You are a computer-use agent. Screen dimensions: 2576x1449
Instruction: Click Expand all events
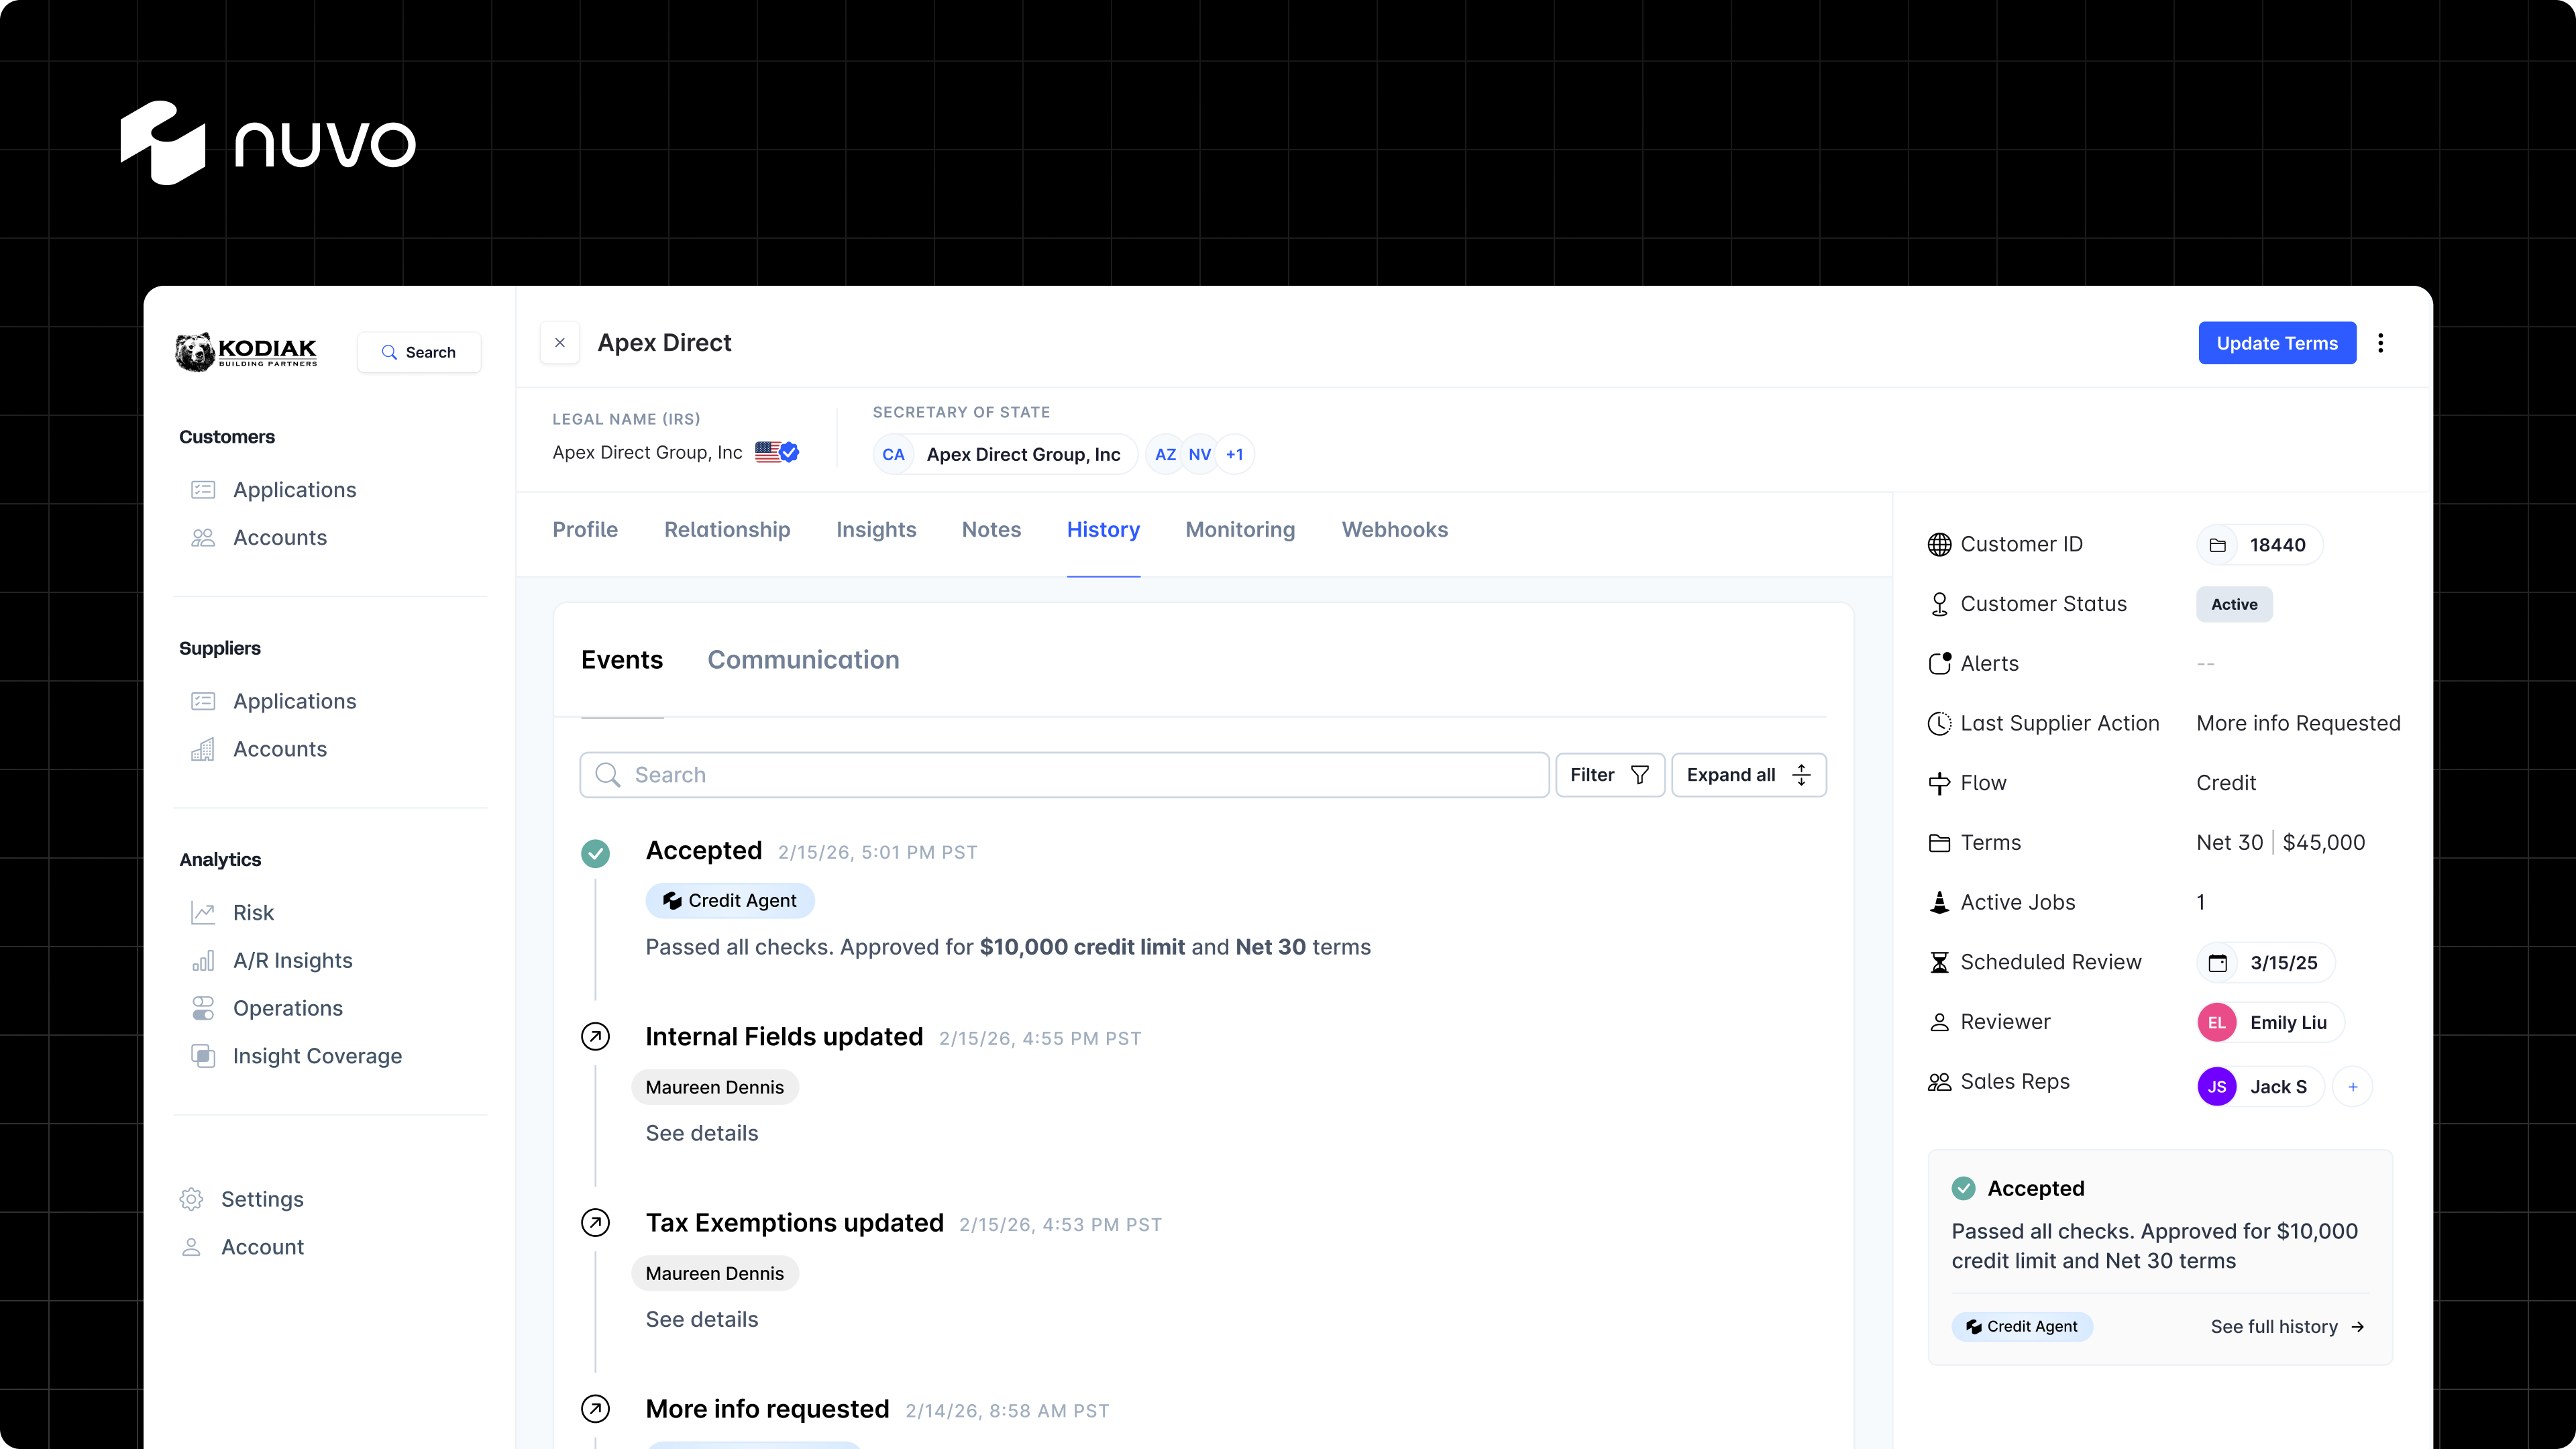(1748, 775)
